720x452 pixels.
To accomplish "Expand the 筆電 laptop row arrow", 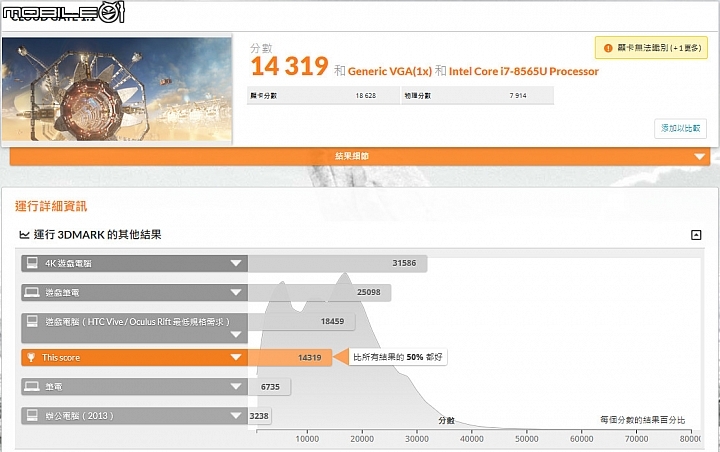I will click(x=236, y=386).
